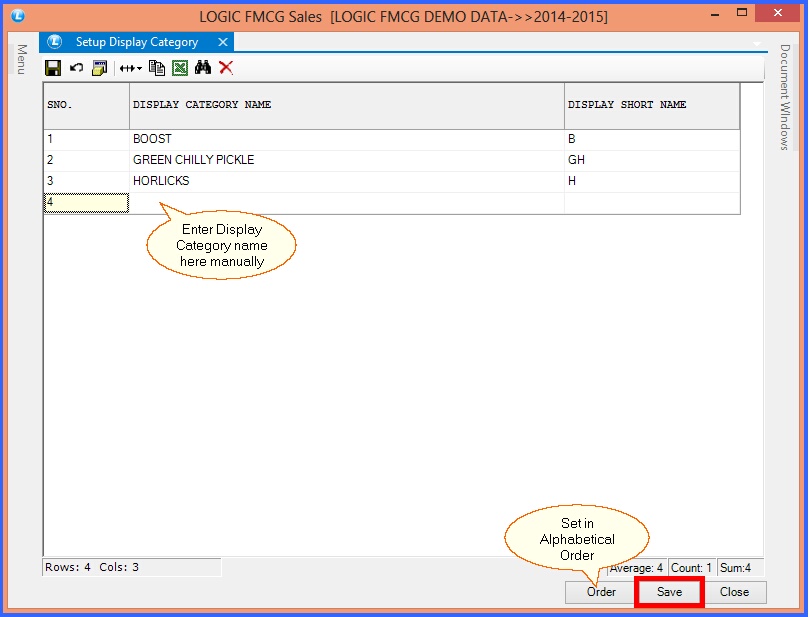Select the HORLICKS category cell
This screenshot has width=809, height=617.
(x=347, y=181)
